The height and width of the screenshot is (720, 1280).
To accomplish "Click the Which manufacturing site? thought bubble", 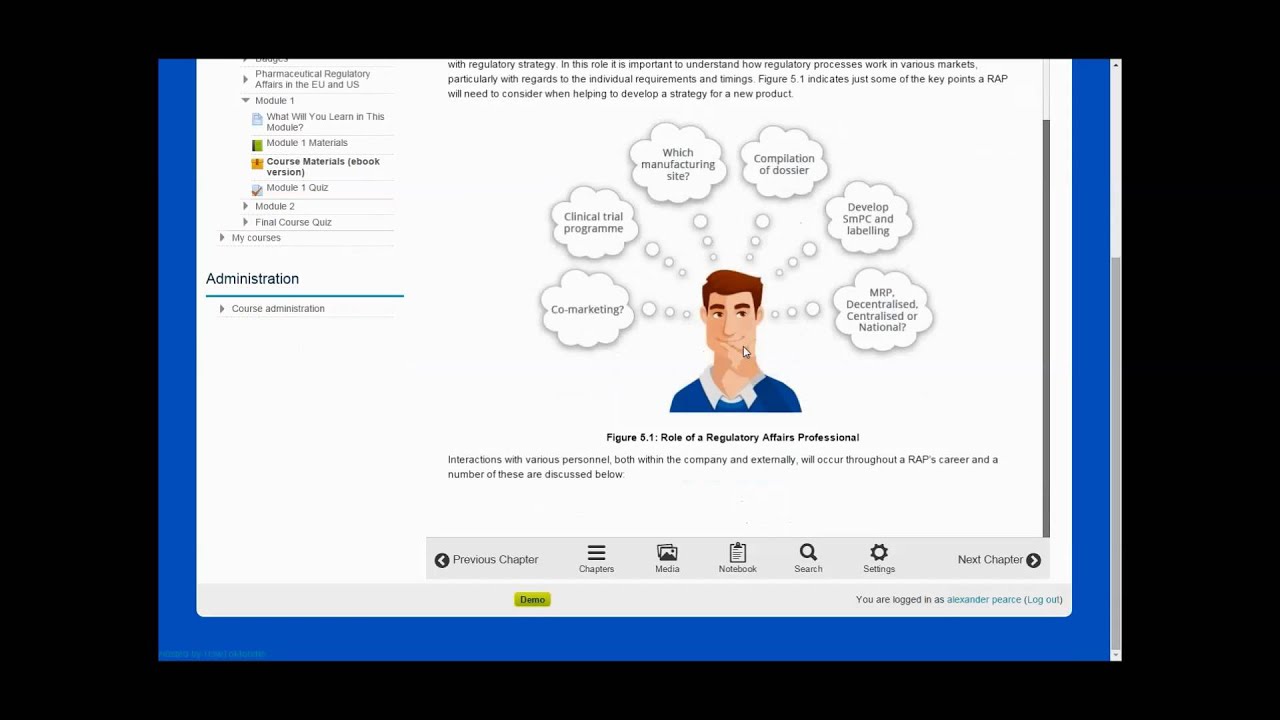I will (x=678, y=164).
